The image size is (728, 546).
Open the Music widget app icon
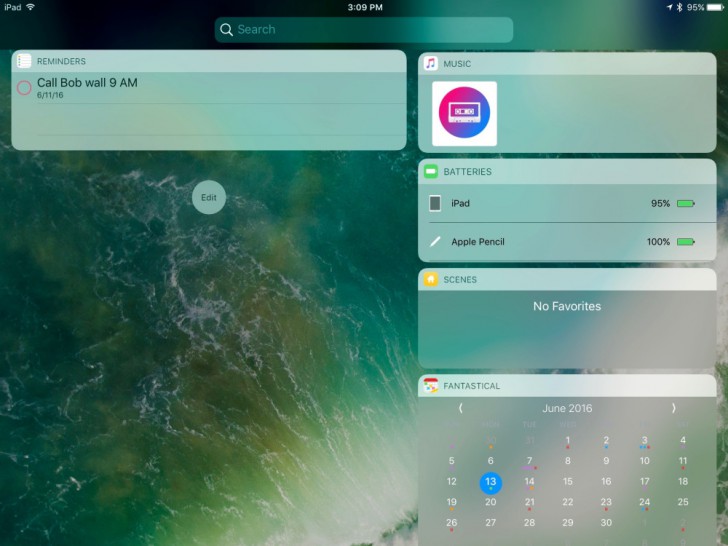(431, 64)
